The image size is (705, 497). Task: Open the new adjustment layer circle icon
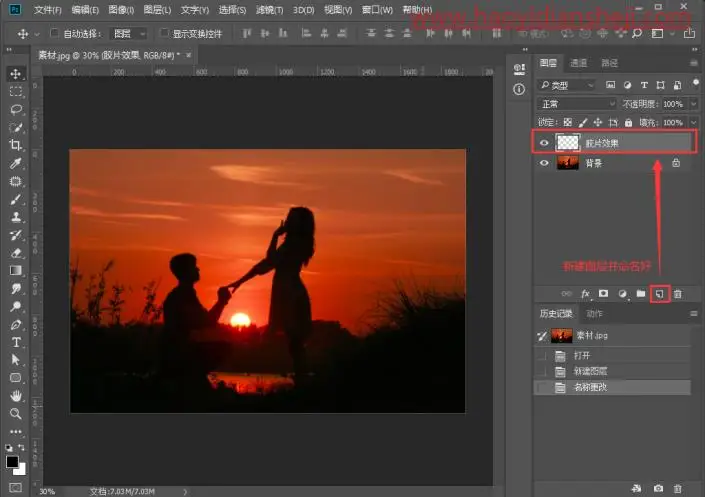pos(622,294)
